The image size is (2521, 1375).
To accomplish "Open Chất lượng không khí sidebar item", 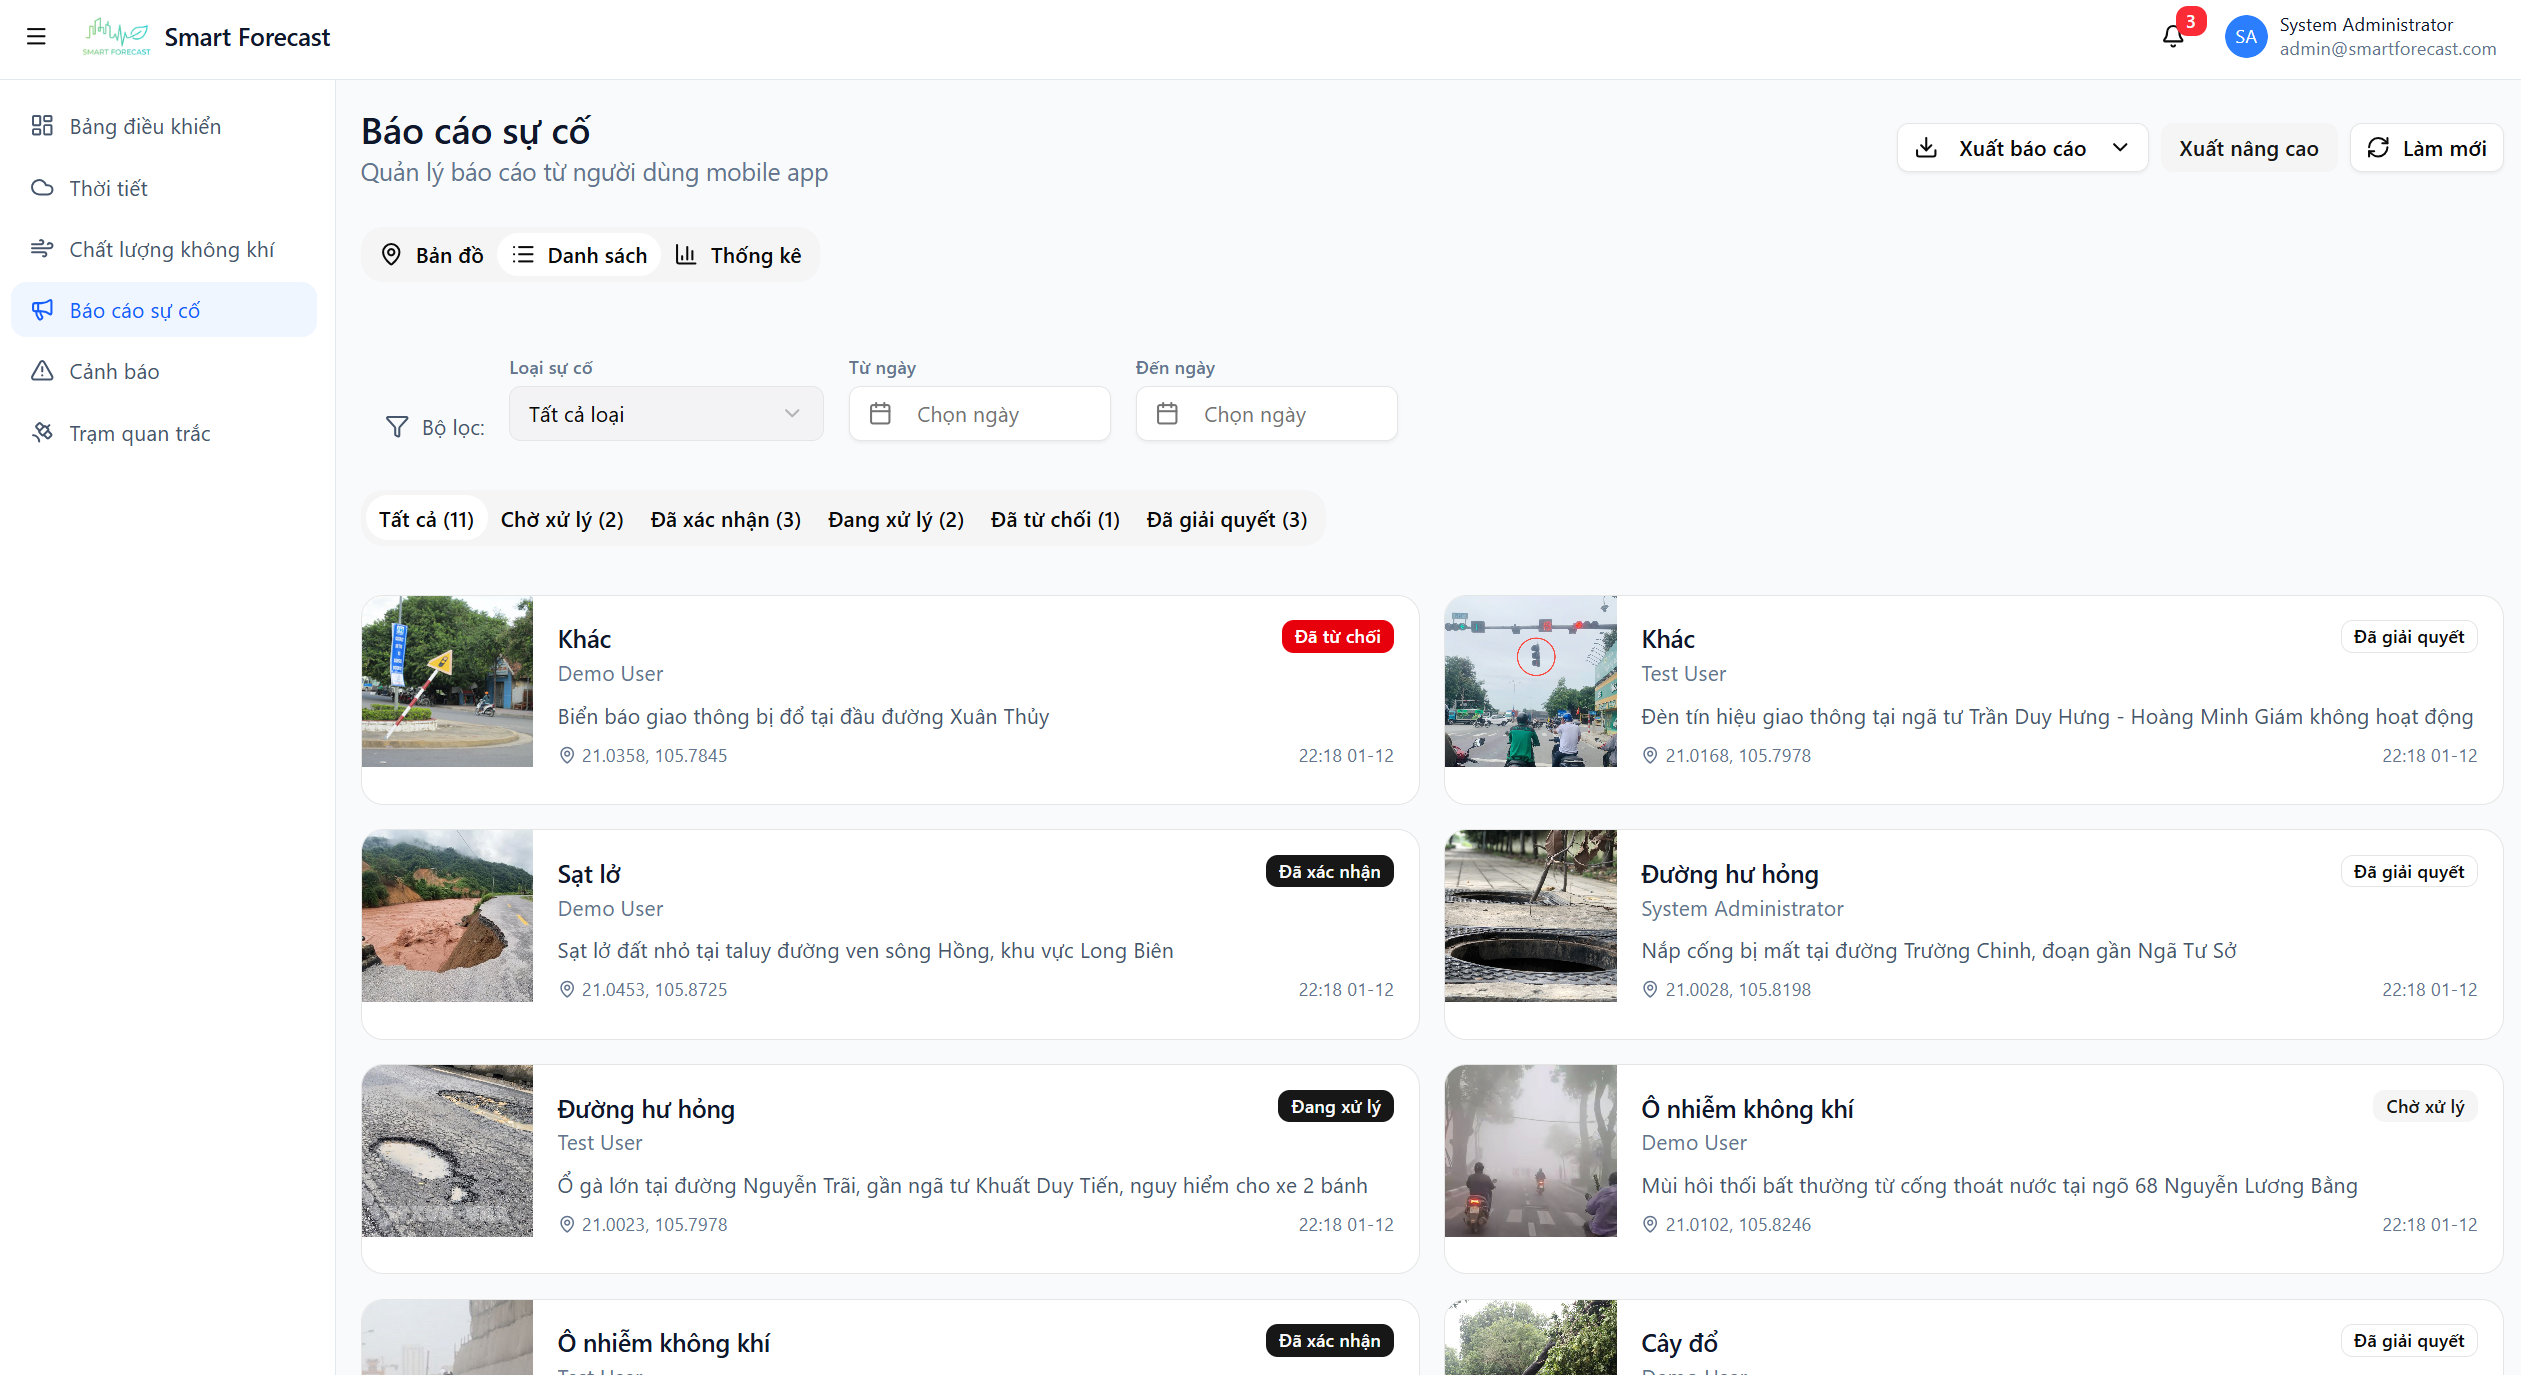I will [171, 249].
